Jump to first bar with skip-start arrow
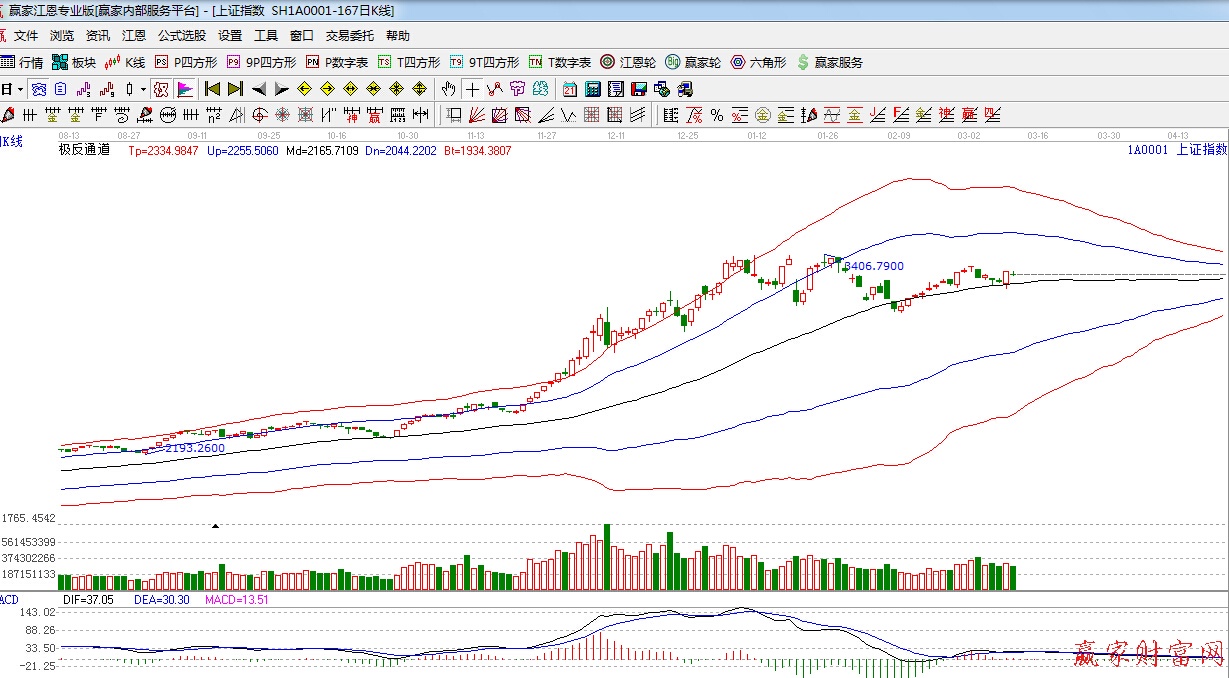This screenshot has width=1229, height=678. coord(212,88)
